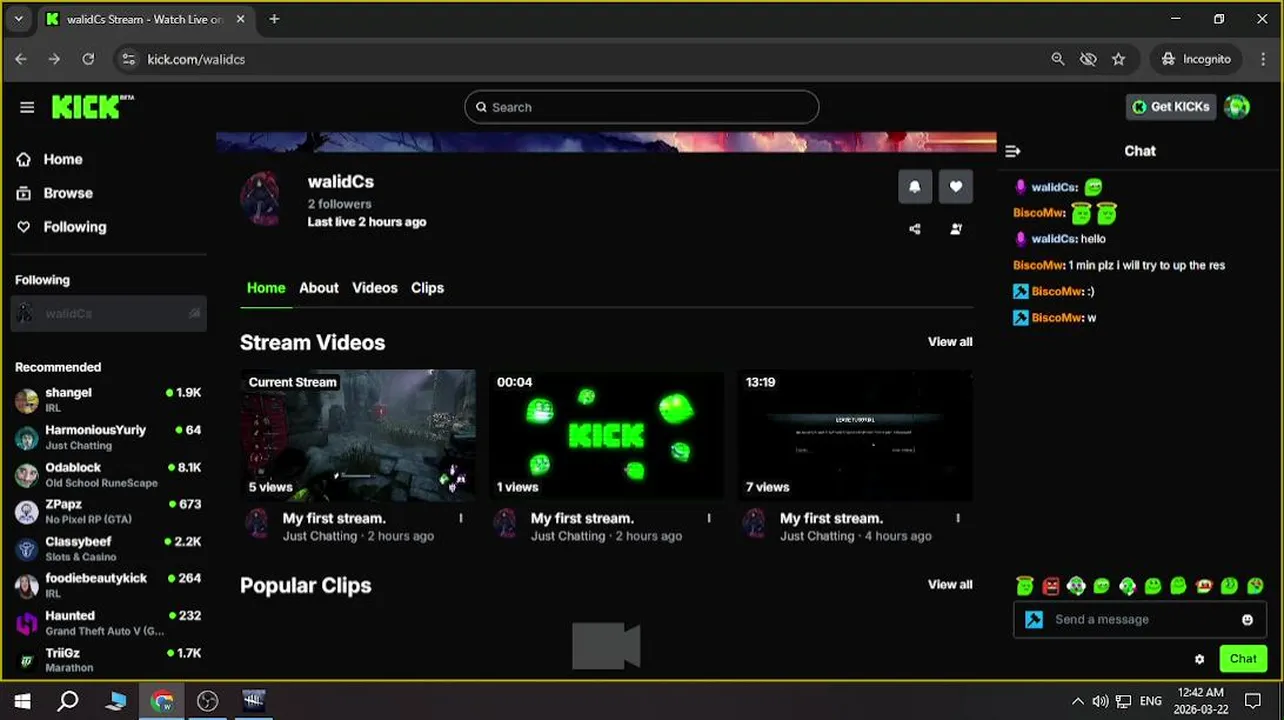The image size is (1284, 720).
Task: Open Windows Start menu
Action: click(22, 701)
